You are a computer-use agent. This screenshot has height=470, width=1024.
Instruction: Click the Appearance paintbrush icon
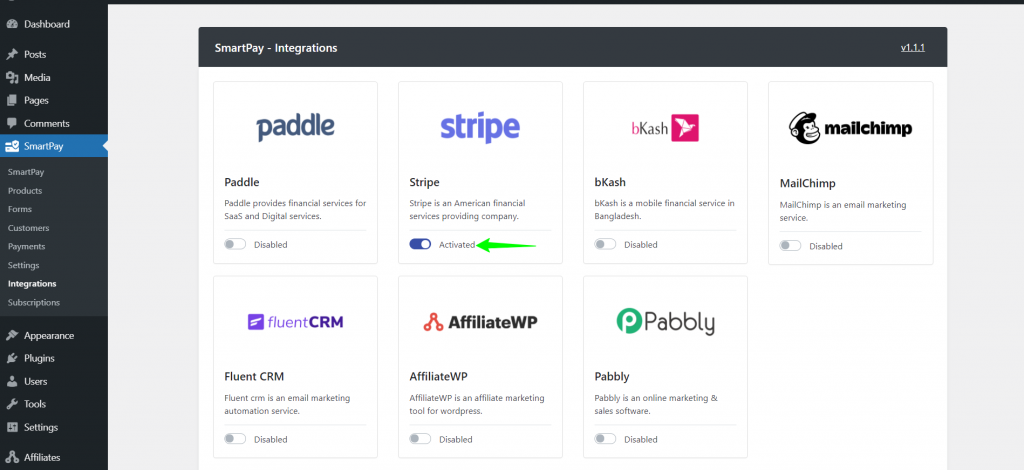pyautogui.click(x=12, y=336)
